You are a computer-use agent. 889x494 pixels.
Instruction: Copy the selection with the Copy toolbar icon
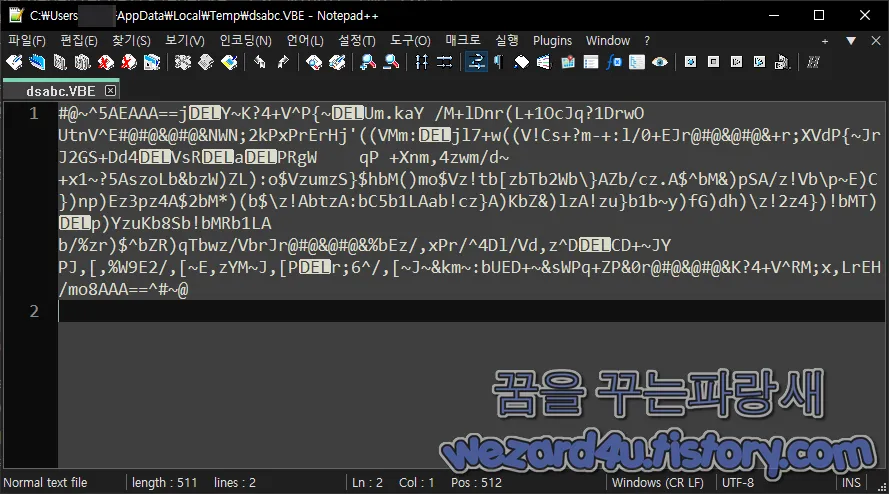(x=206, y=62)
